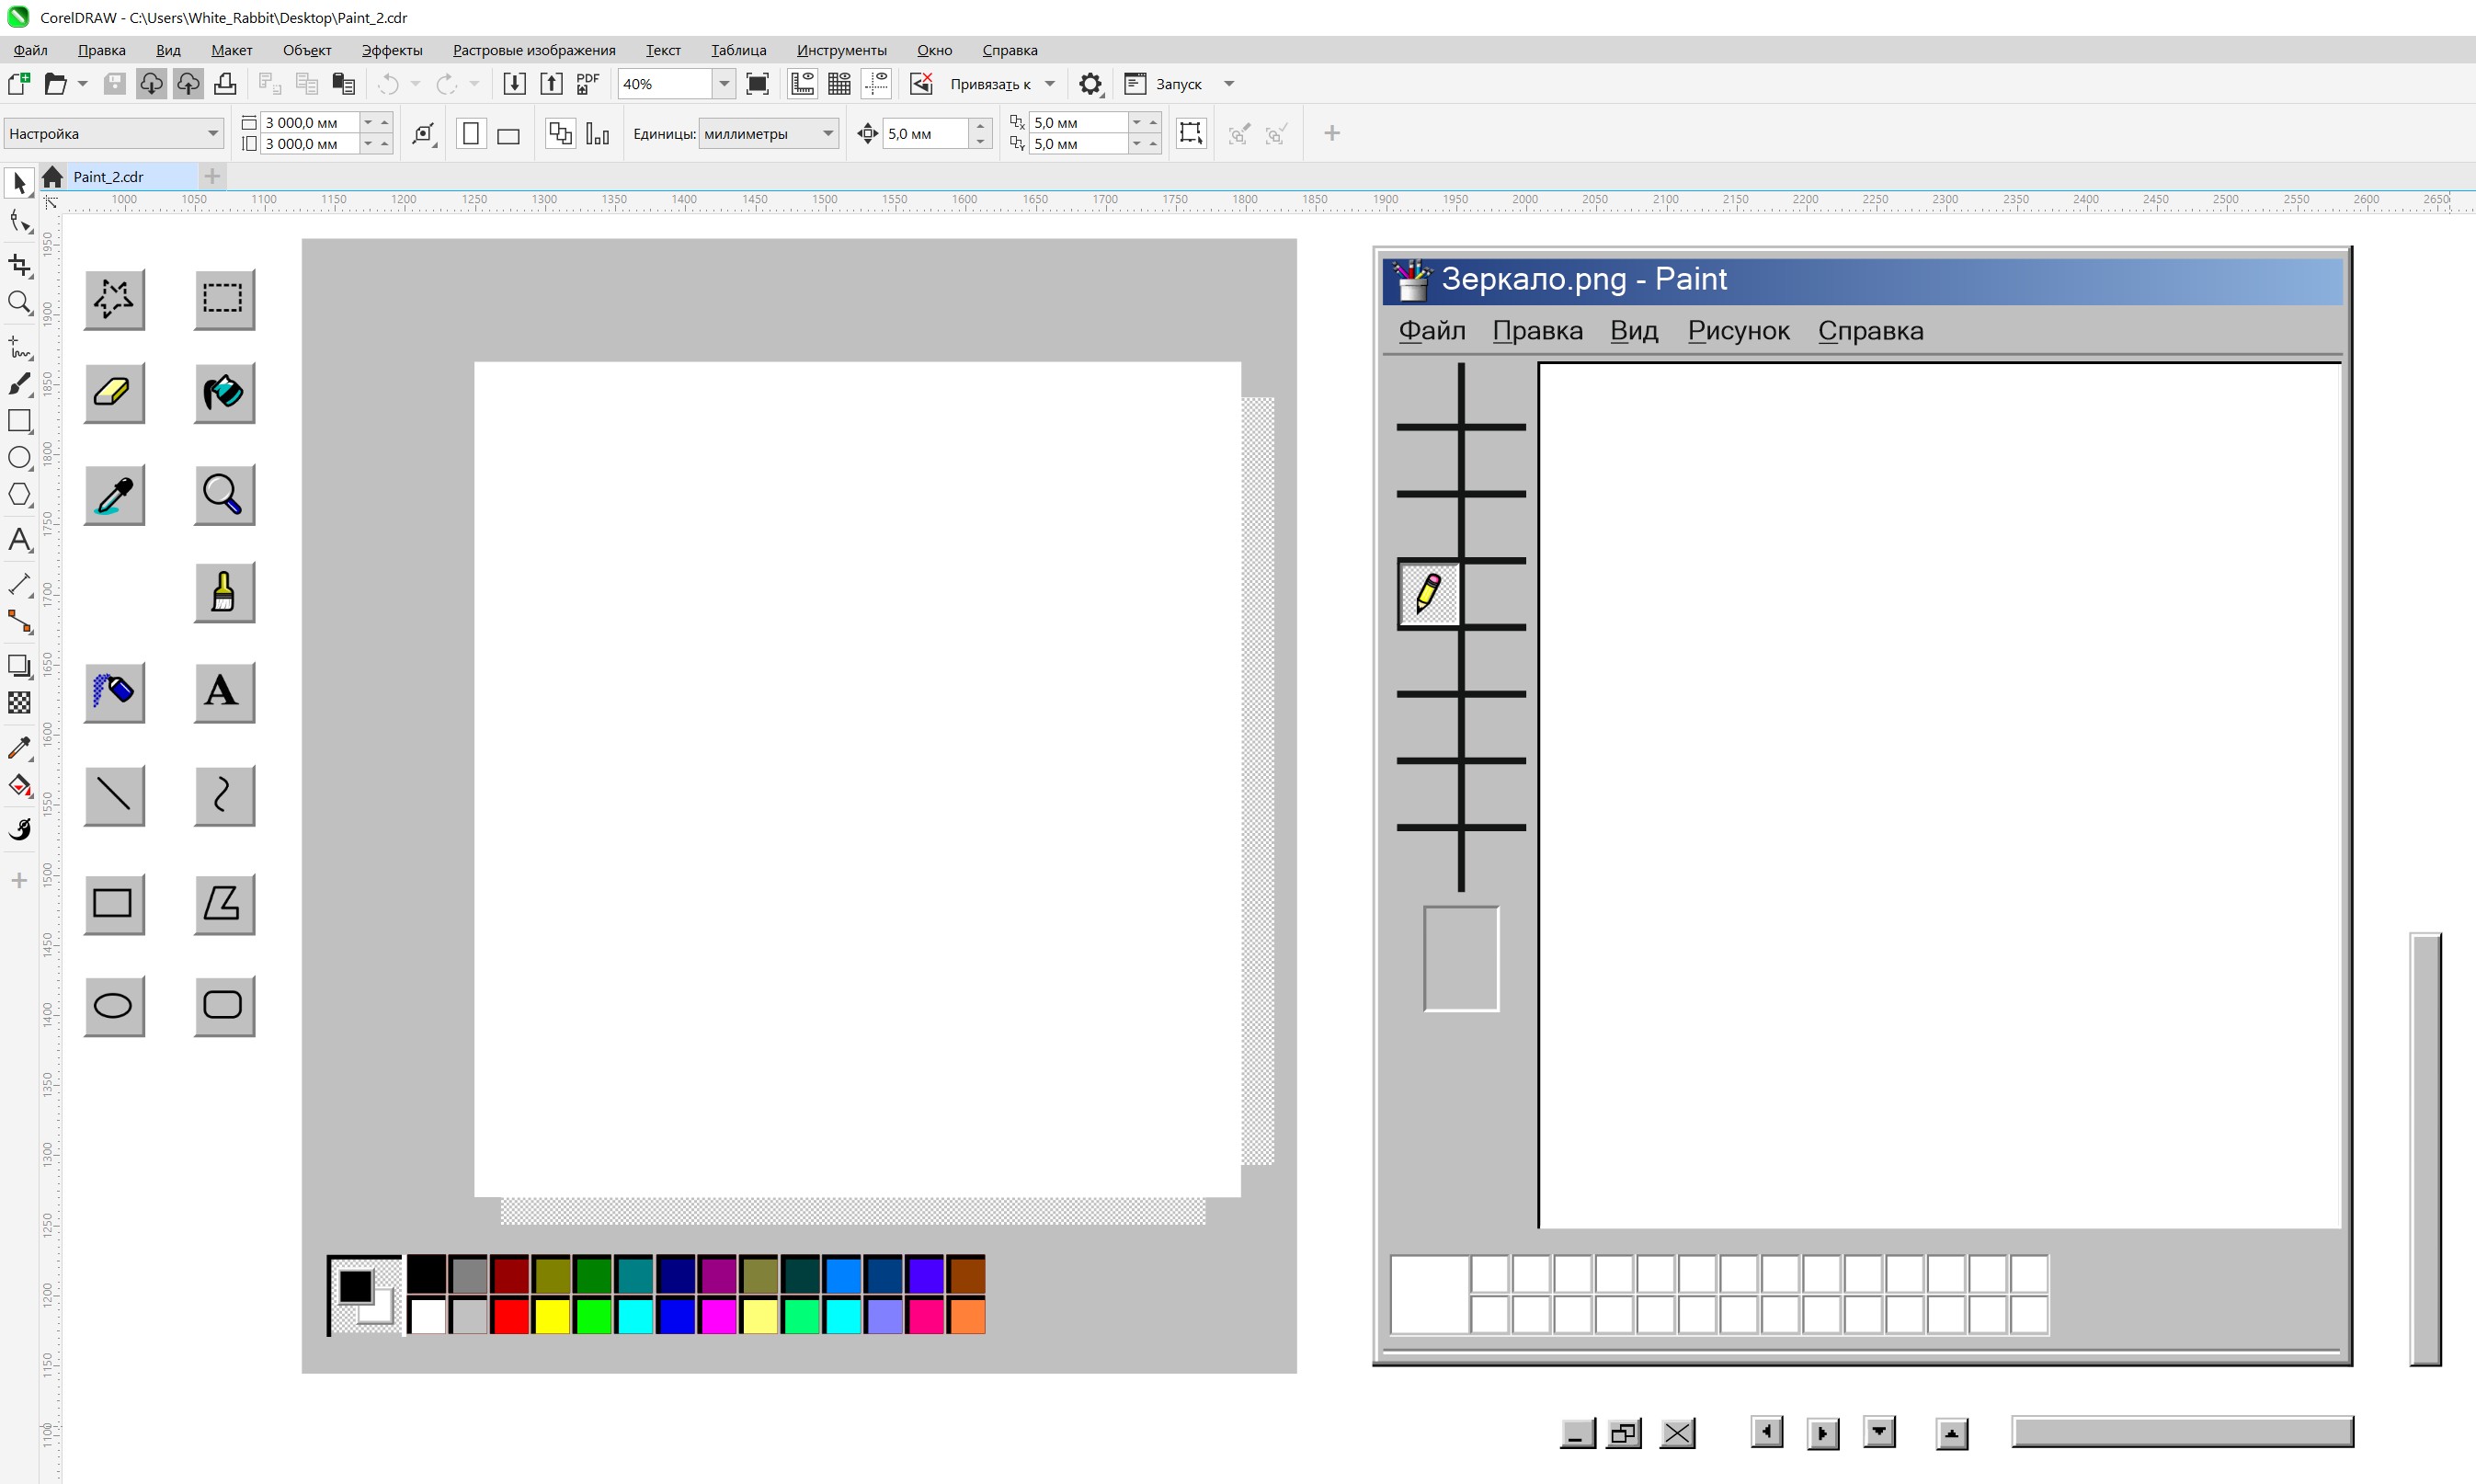Viewport: 2476px width, 1484px height.
Task: Open the Эффекты menu
Action: point(392,50)
